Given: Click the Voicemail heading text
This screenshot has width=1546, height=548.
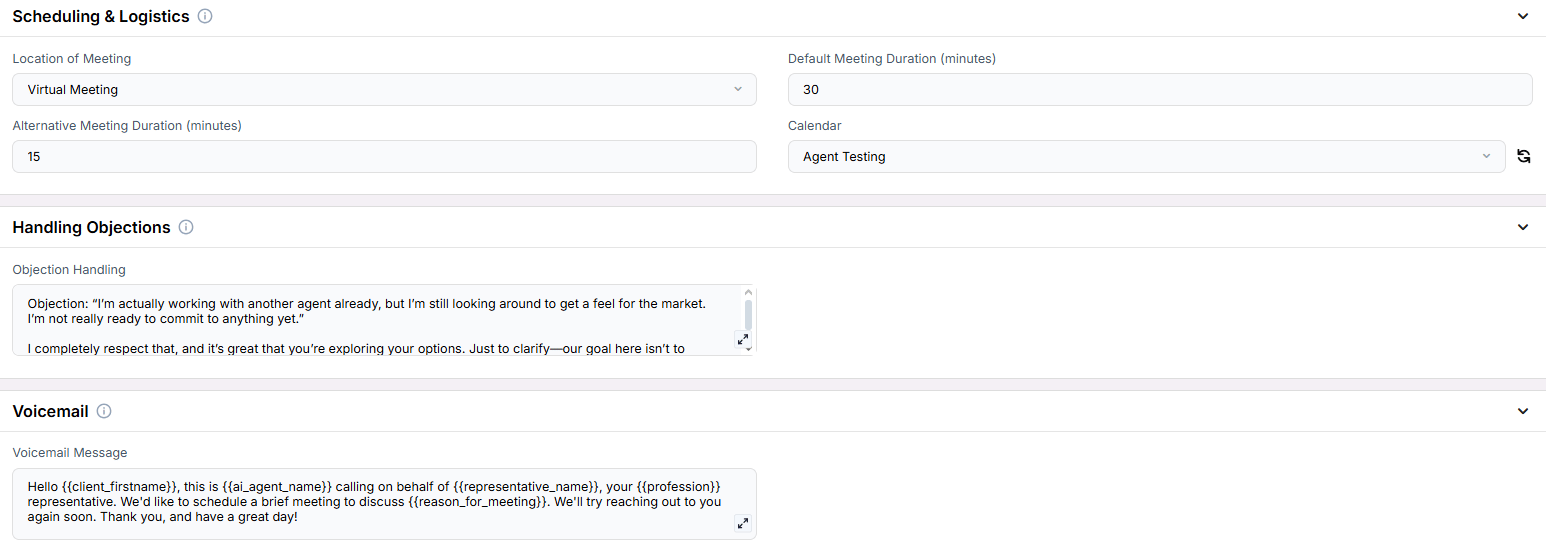Looking at the screenshot, I should [50, 411].
